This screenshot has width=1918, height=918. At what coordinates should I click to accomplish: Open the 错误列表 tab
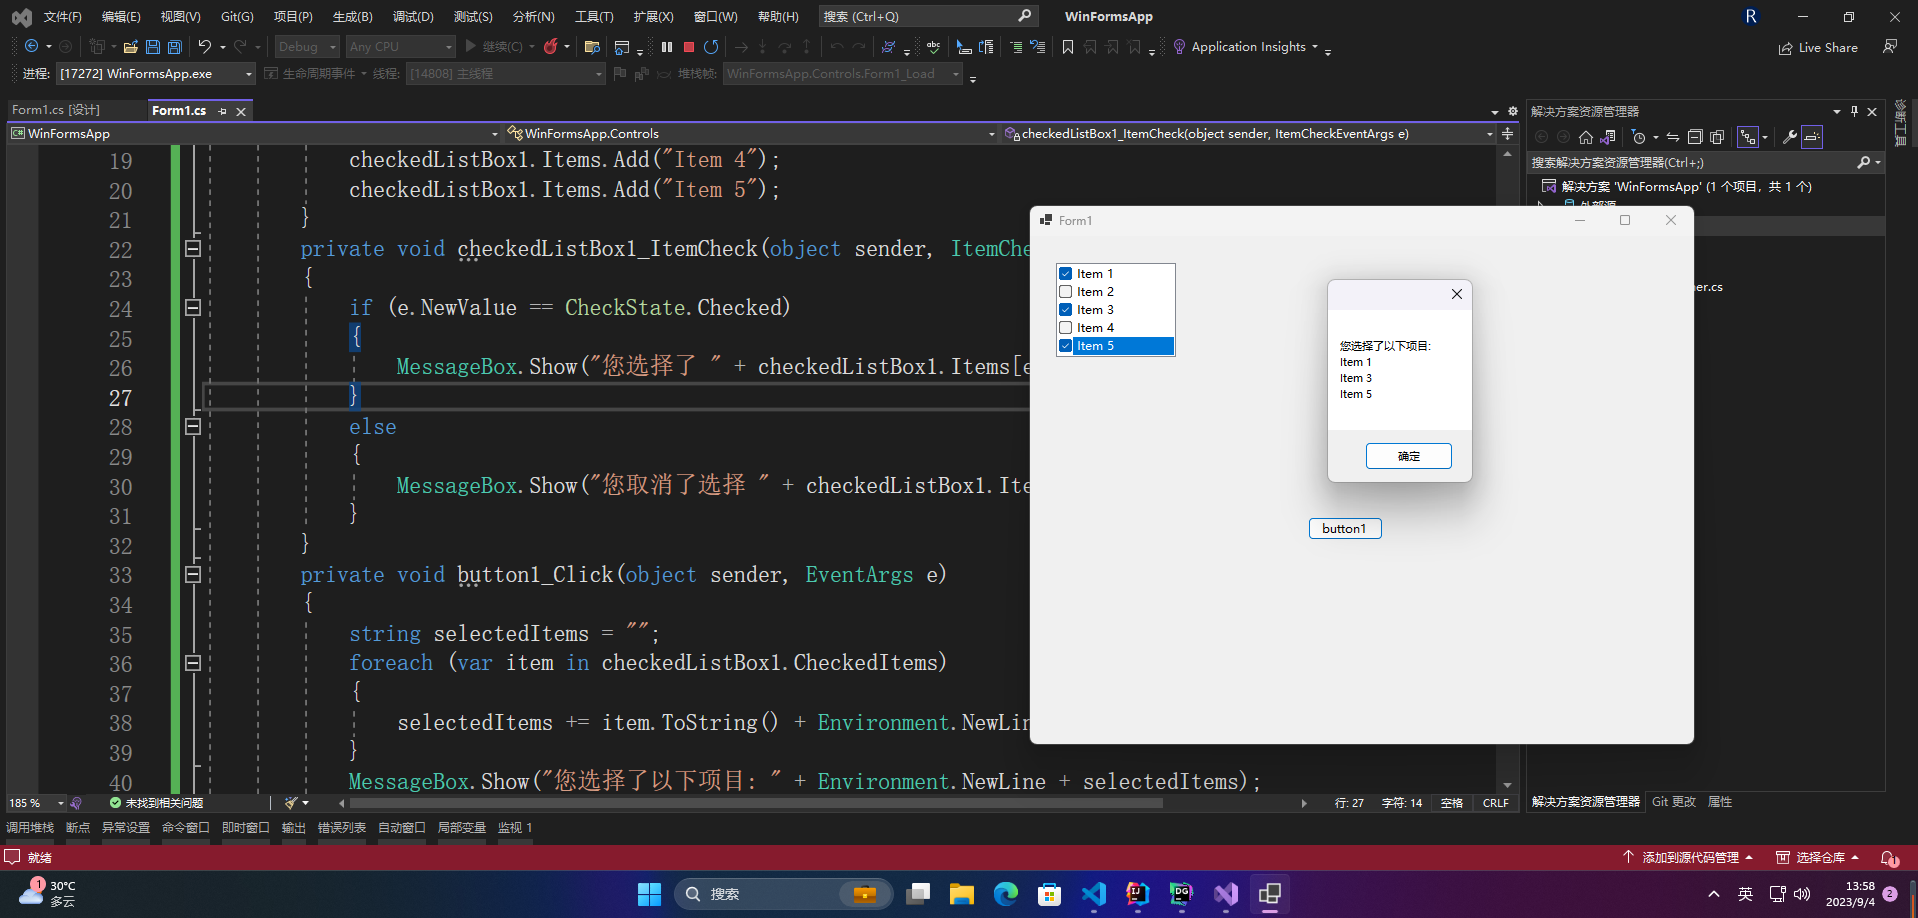pyautogui.click(x=342, y=828)
